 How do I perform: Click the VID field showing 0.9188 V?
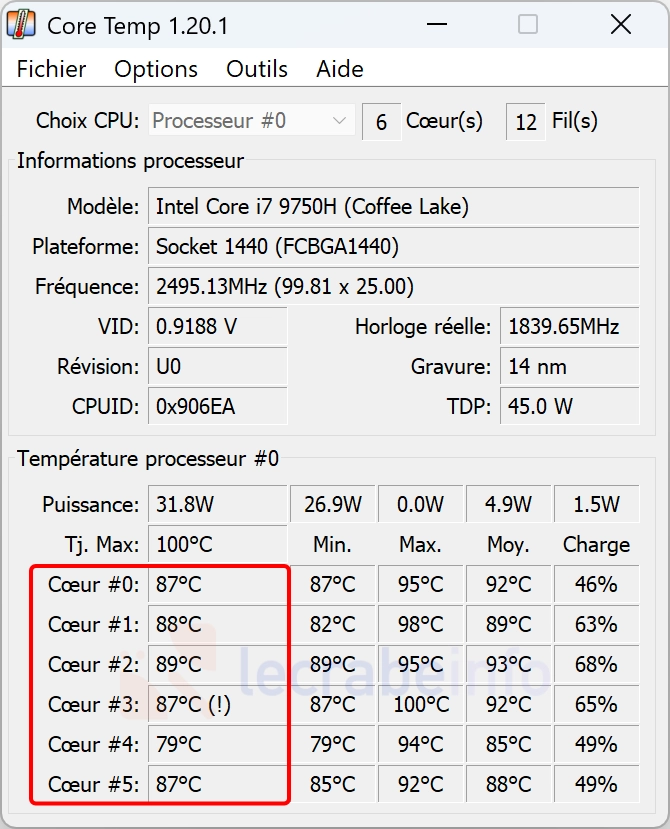coord(218,326)
